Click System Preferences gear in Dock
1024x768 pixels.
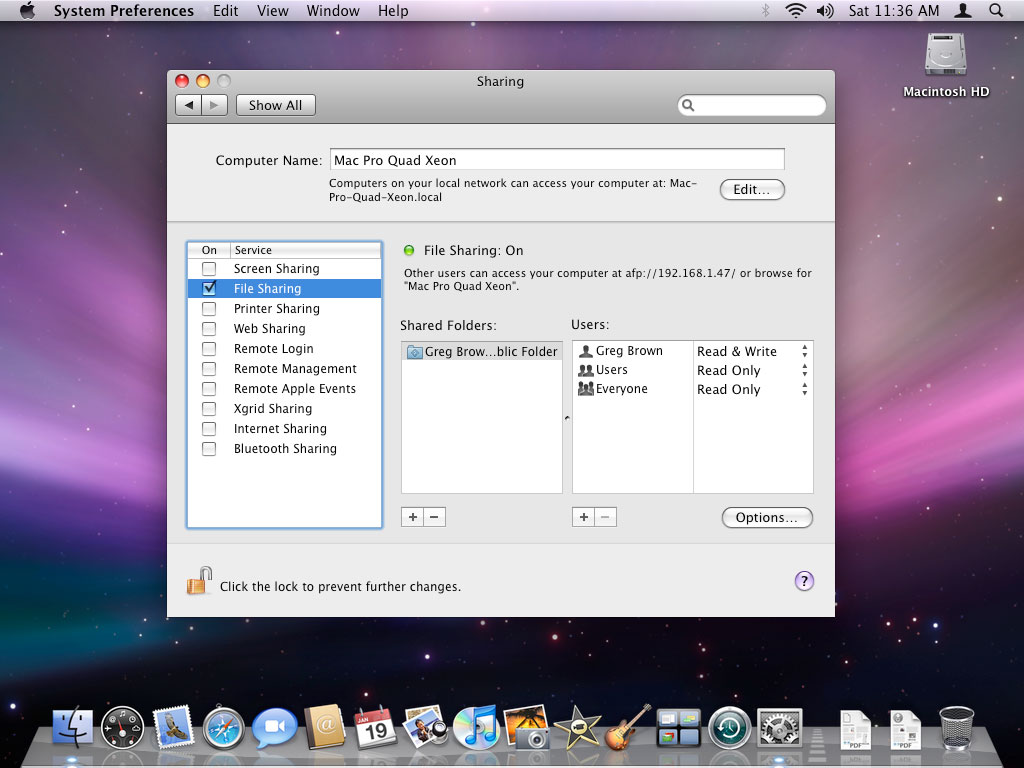pos(779,728)
